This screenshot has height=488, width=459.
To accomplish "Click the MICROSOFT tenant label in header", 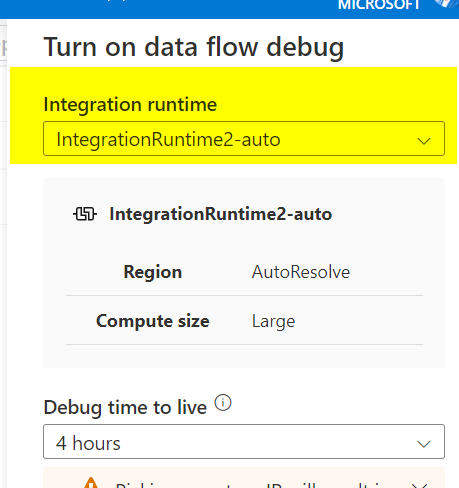I will click(379, 5).
